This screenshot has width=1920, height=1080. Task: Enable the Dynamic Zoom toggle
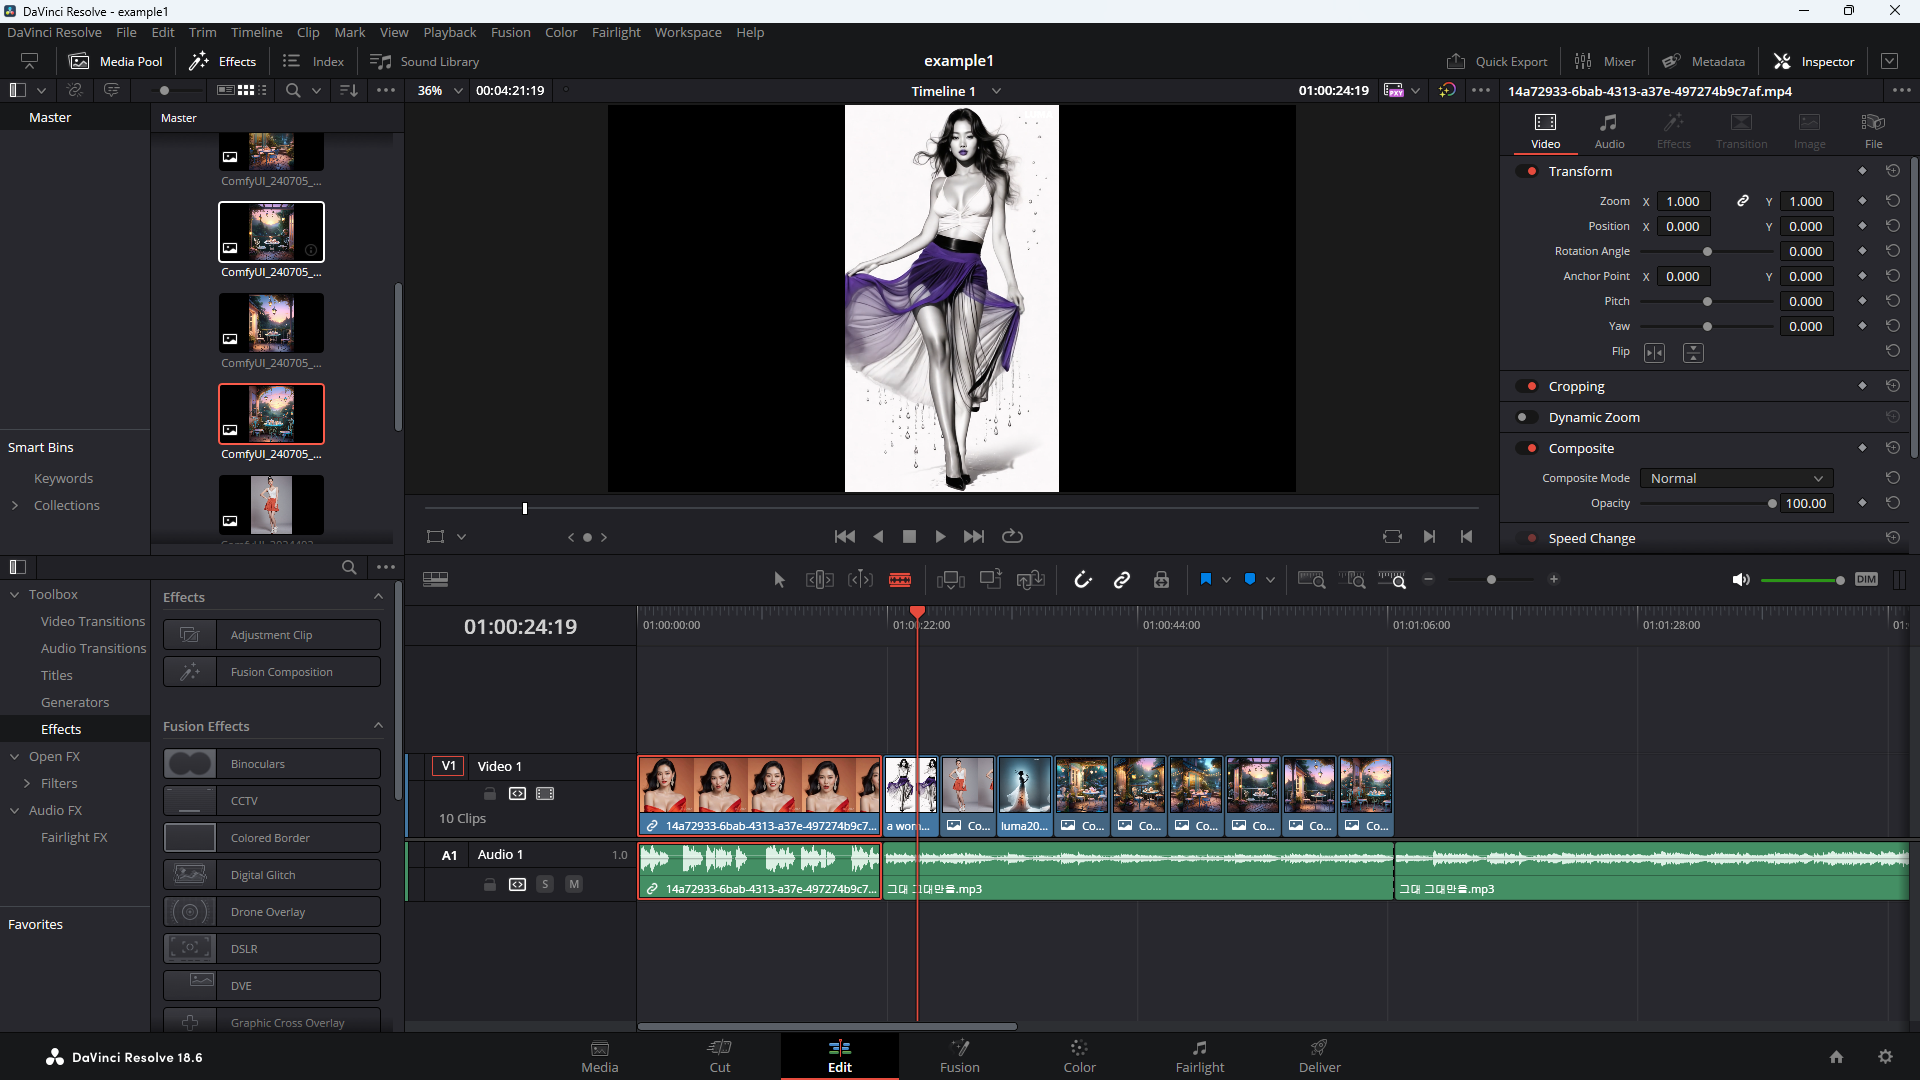coord(1527,417)
